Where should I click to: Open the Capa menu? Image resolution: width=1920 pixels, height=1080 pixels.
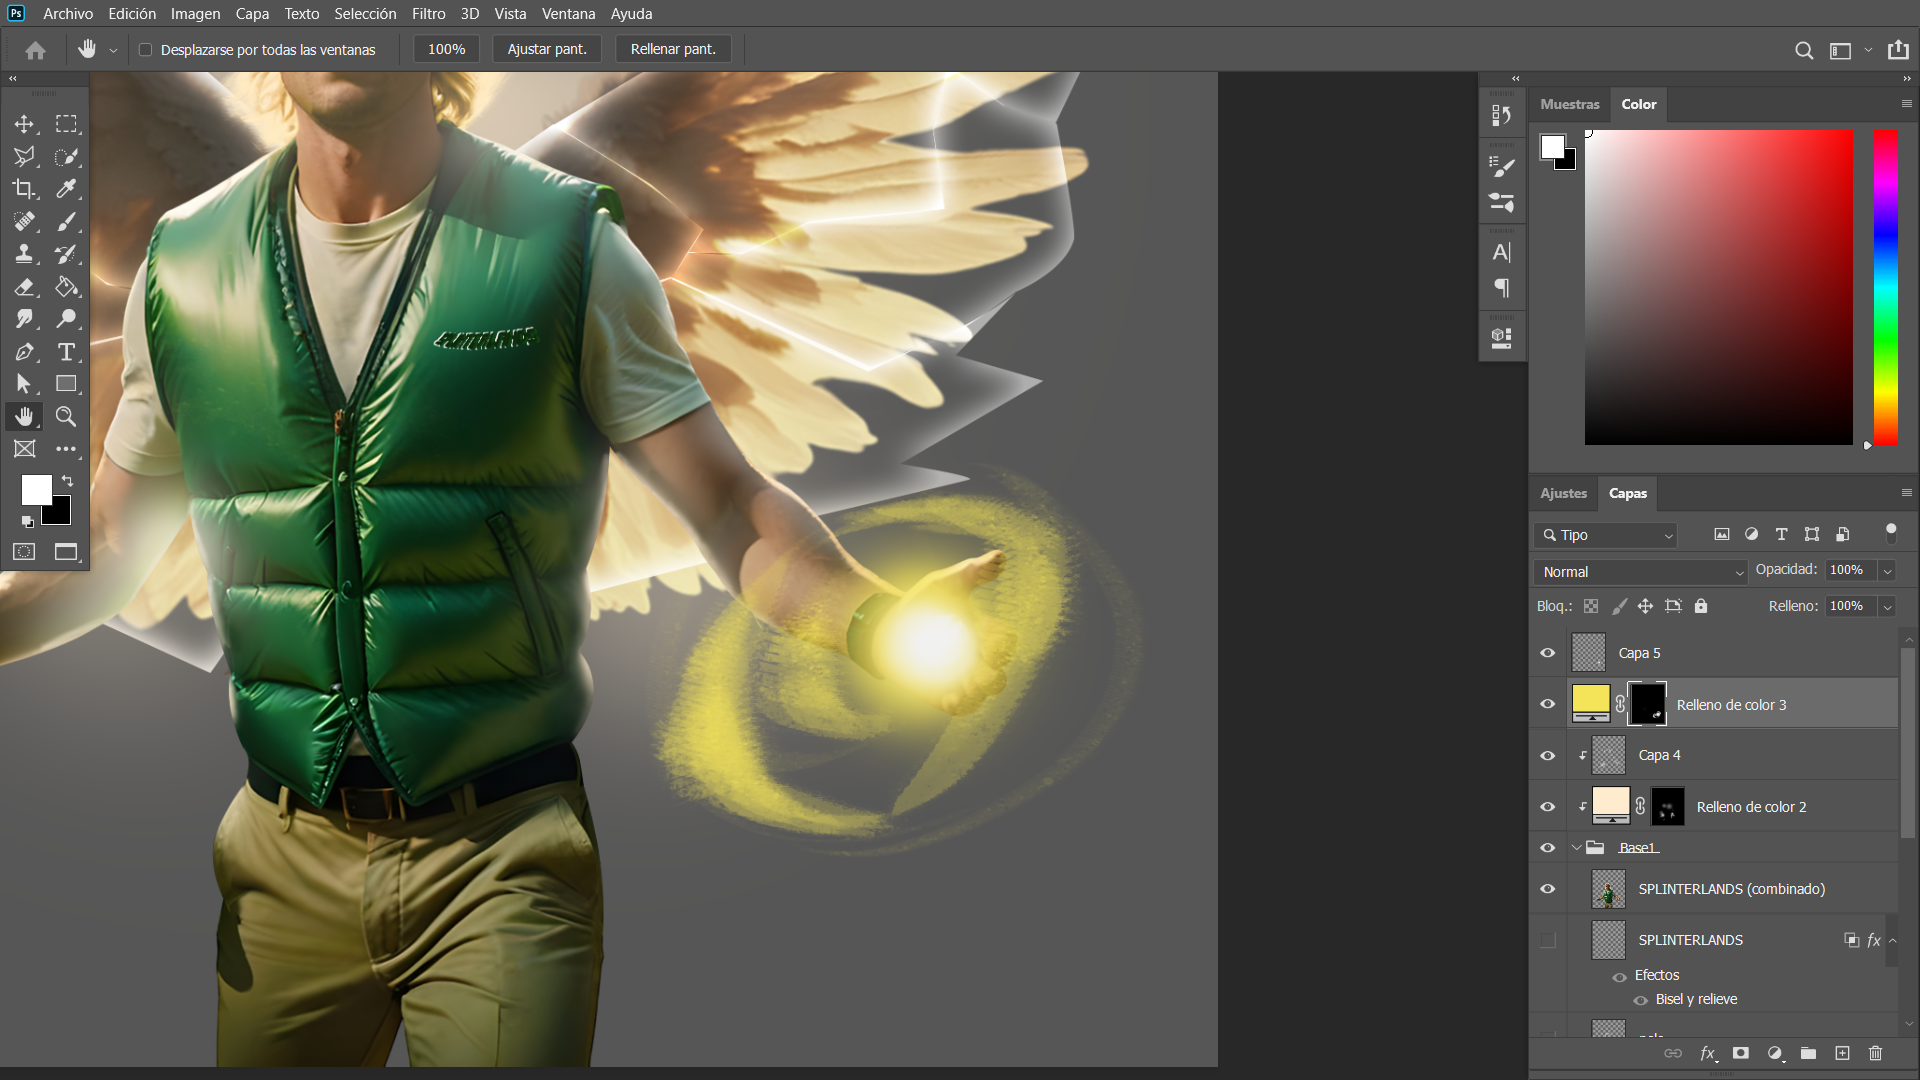[x=252, y=14]
